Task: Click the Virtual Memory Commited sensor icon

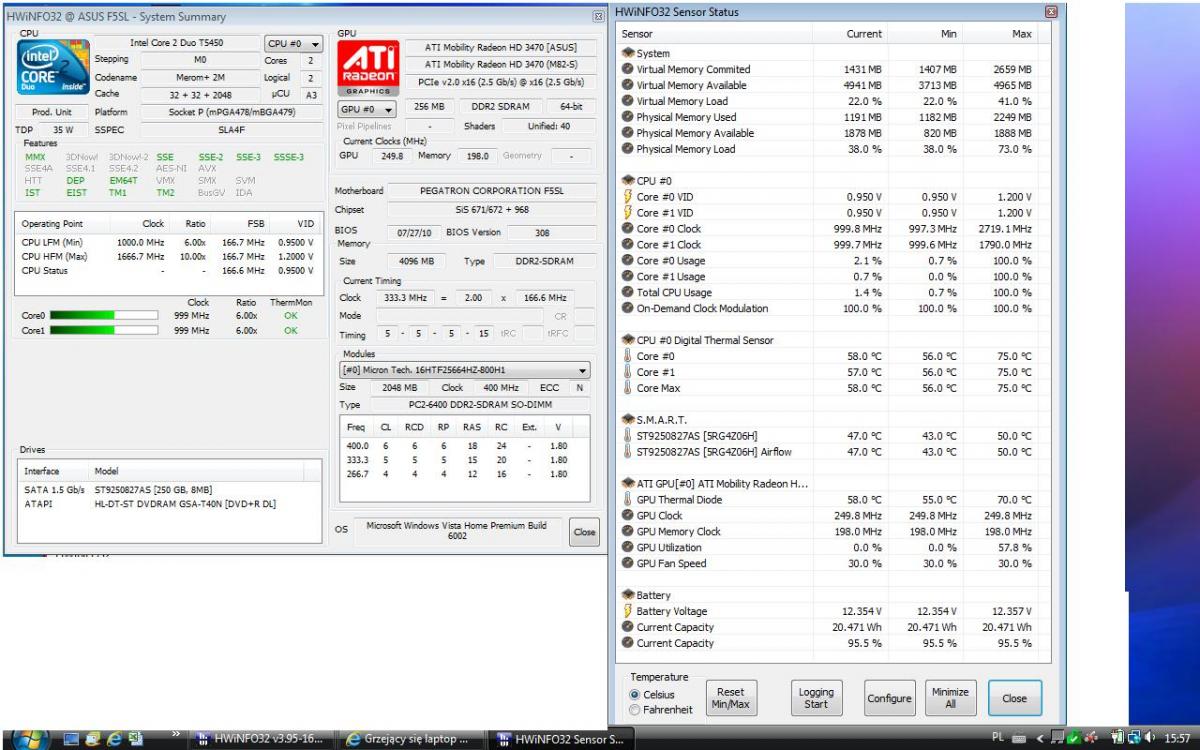Action: pyautogui.click(x=628, y=69)
